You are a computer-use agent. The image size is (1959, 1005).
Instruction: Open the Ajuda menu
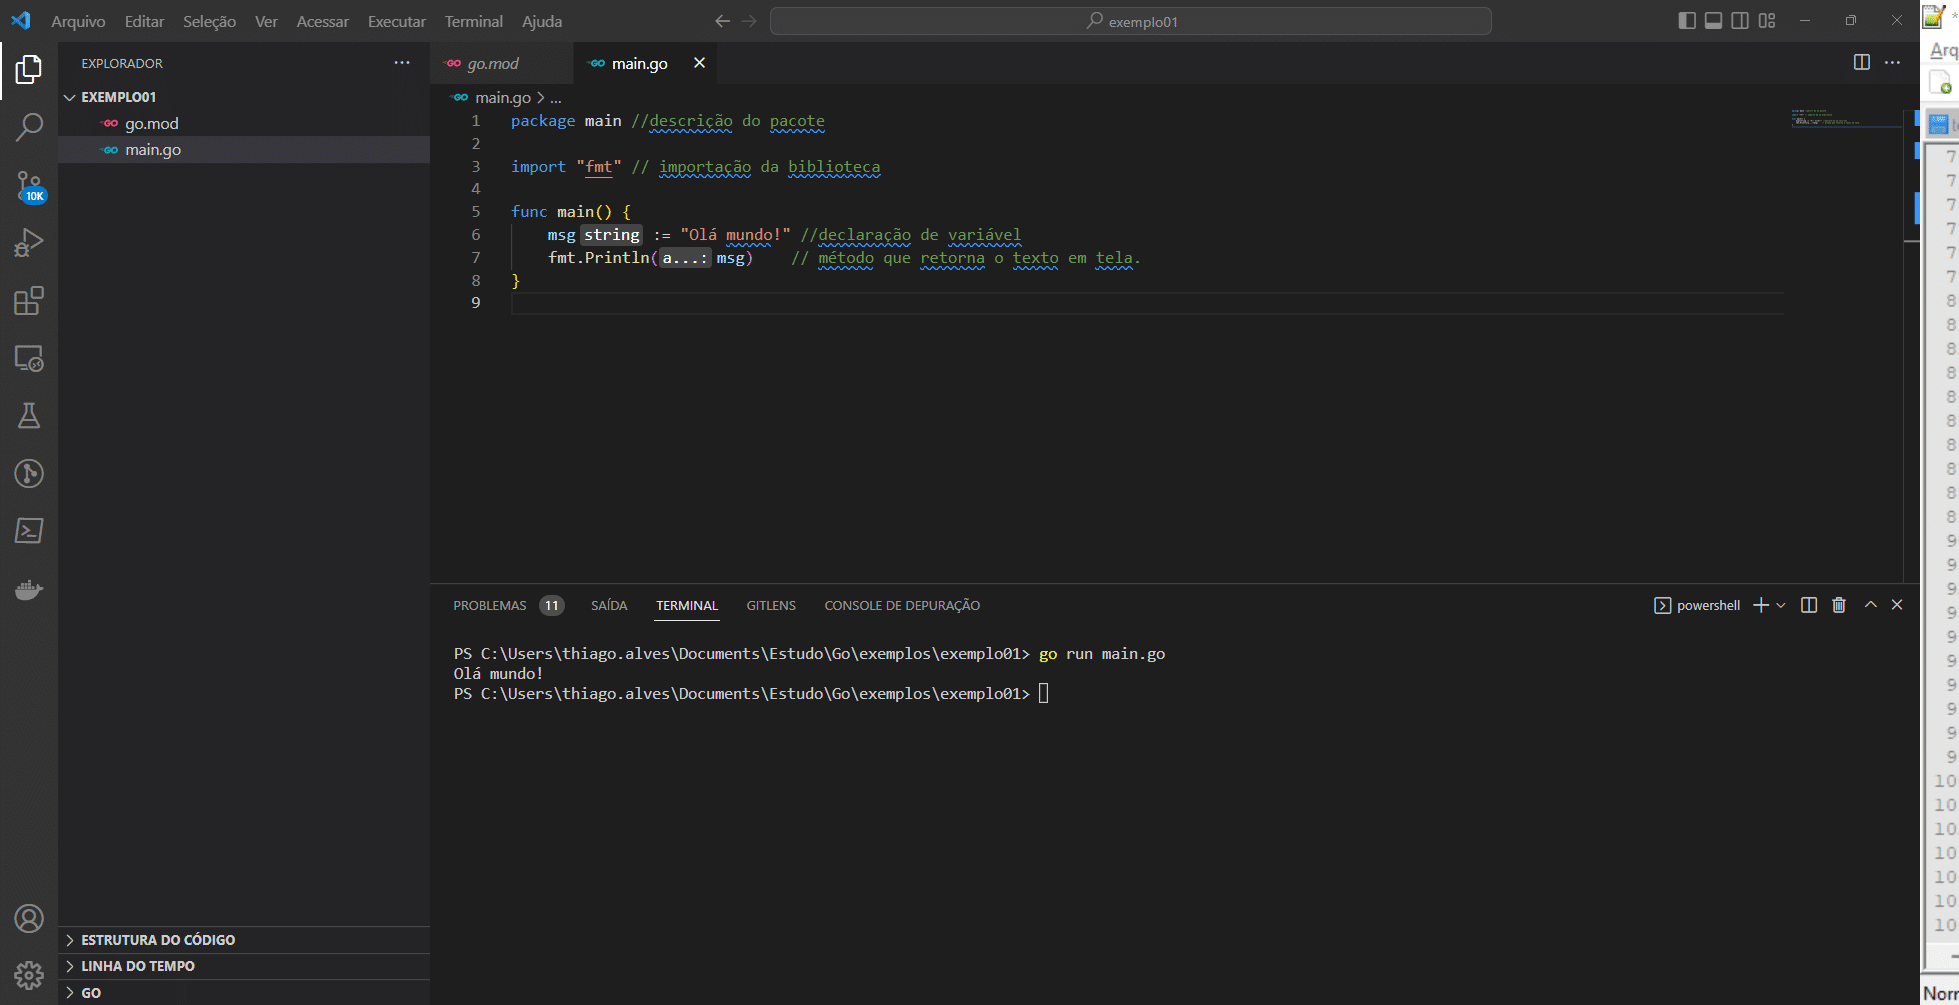click(x=542, y=21)
